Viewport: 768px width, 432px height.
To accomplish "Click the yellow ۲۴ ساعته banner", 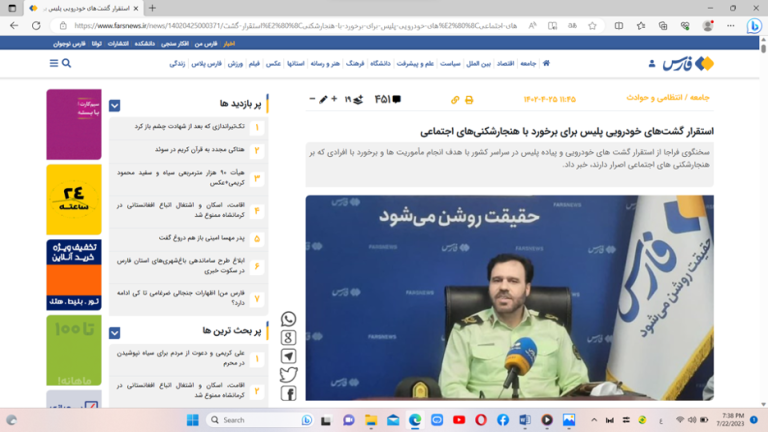I will tap(73, 199).
